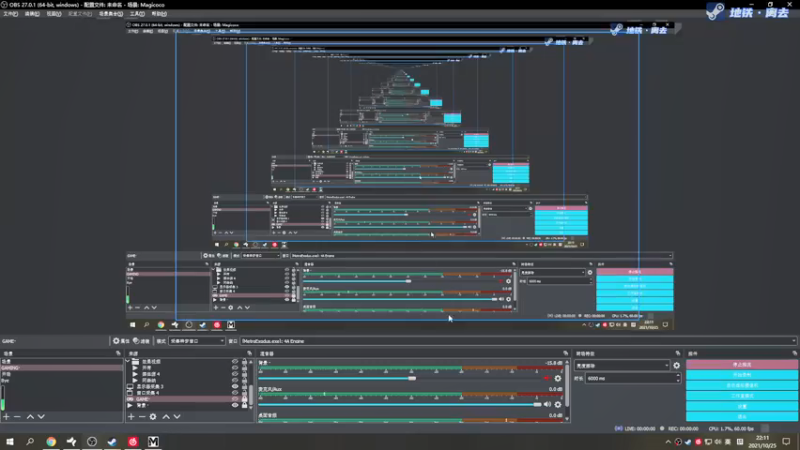Move selected source up in sources panel
The height and width of the screenshot is (450, 800).
pos(166,417)
